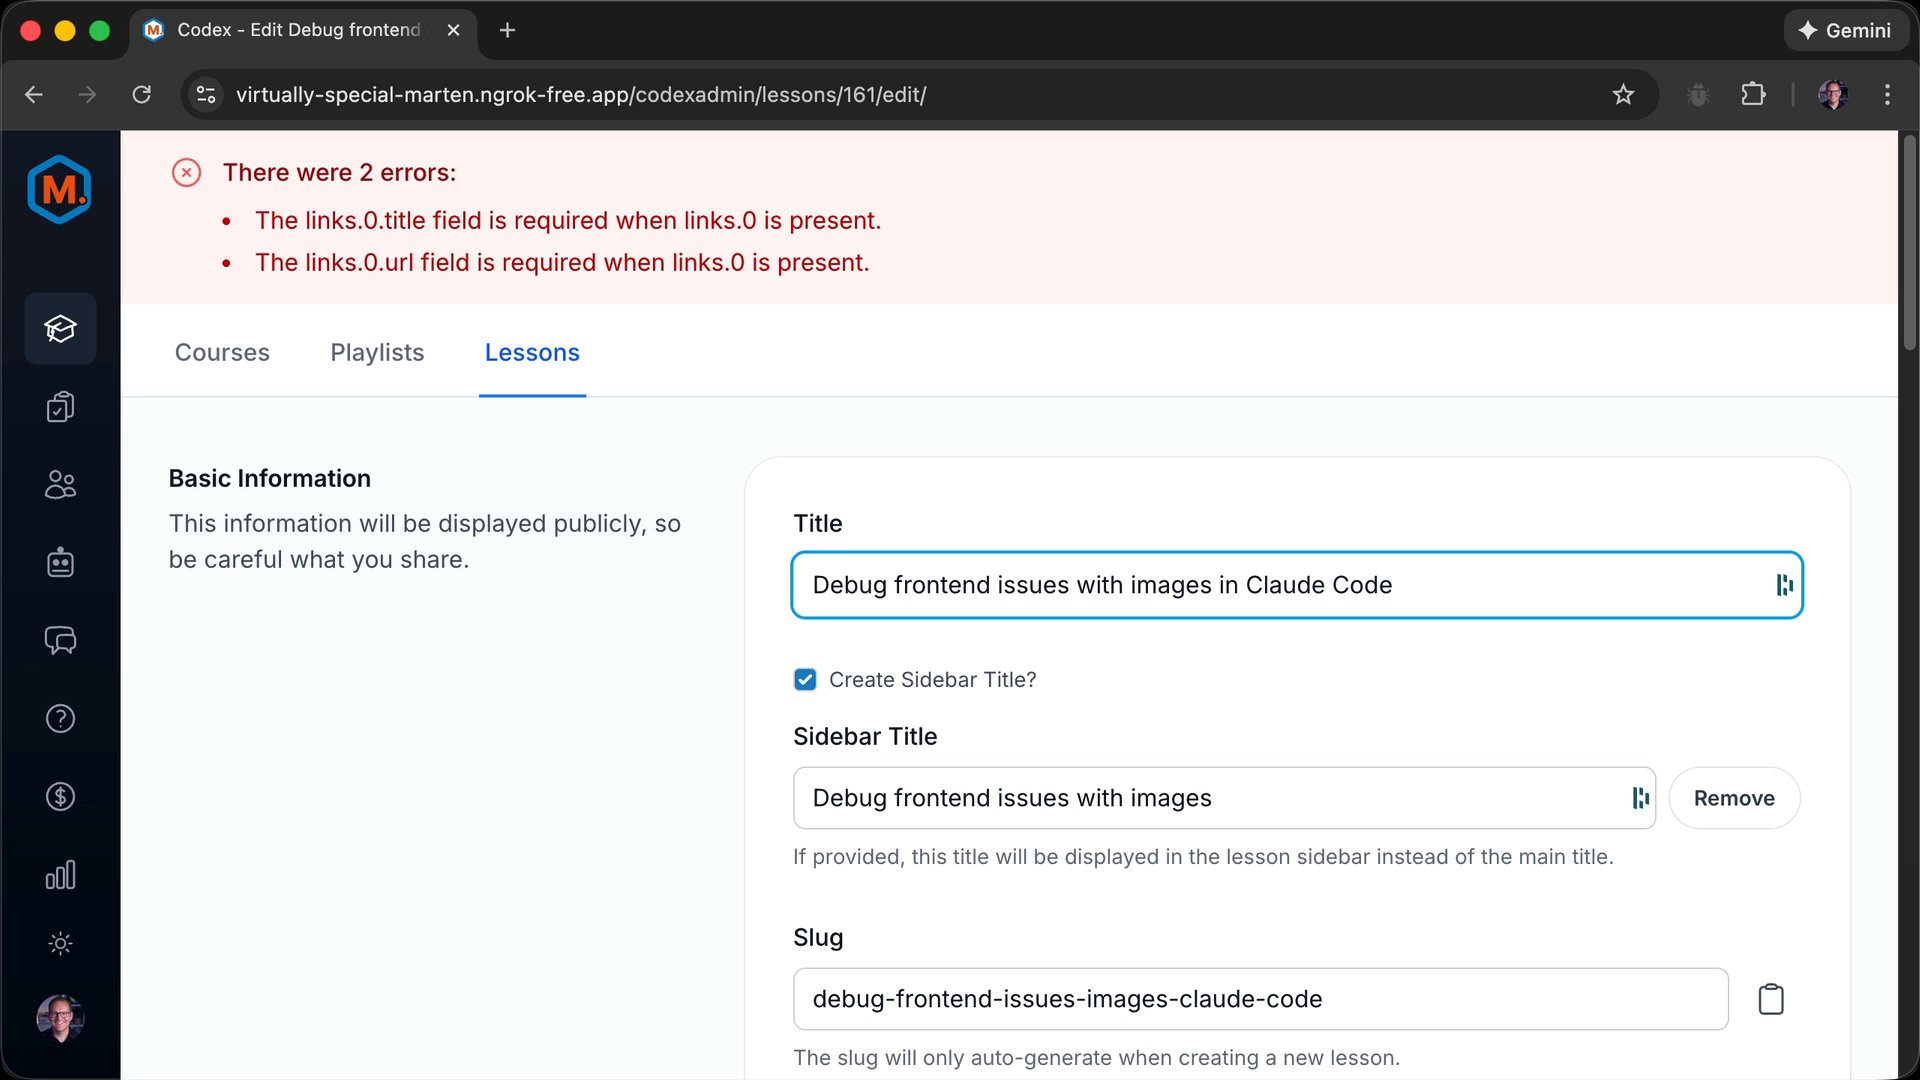
Task: Open the browser extensions puzzle menu
Action: coord(1753,94)
